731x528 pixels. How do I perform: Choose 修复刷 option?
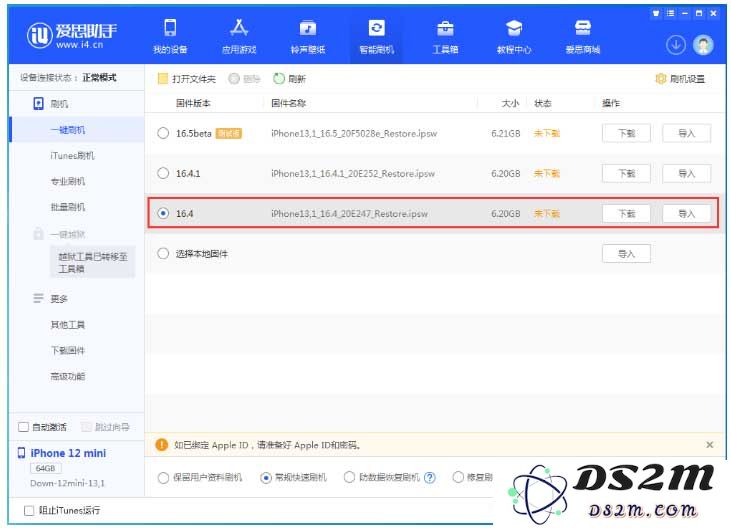click(458, 477)
